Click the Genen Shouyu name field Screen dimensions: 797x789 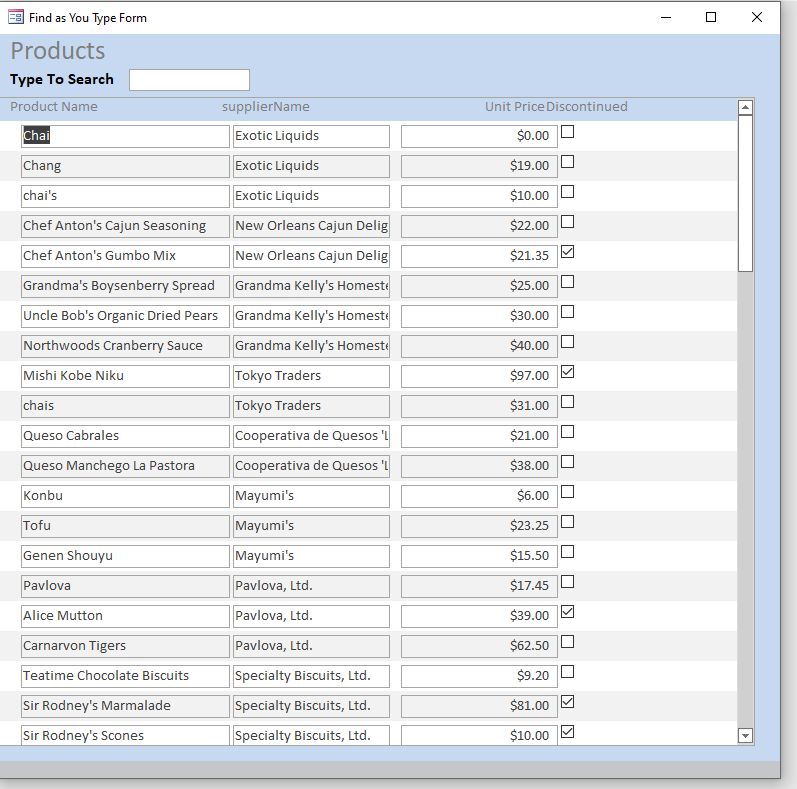(x=125, y=556)
